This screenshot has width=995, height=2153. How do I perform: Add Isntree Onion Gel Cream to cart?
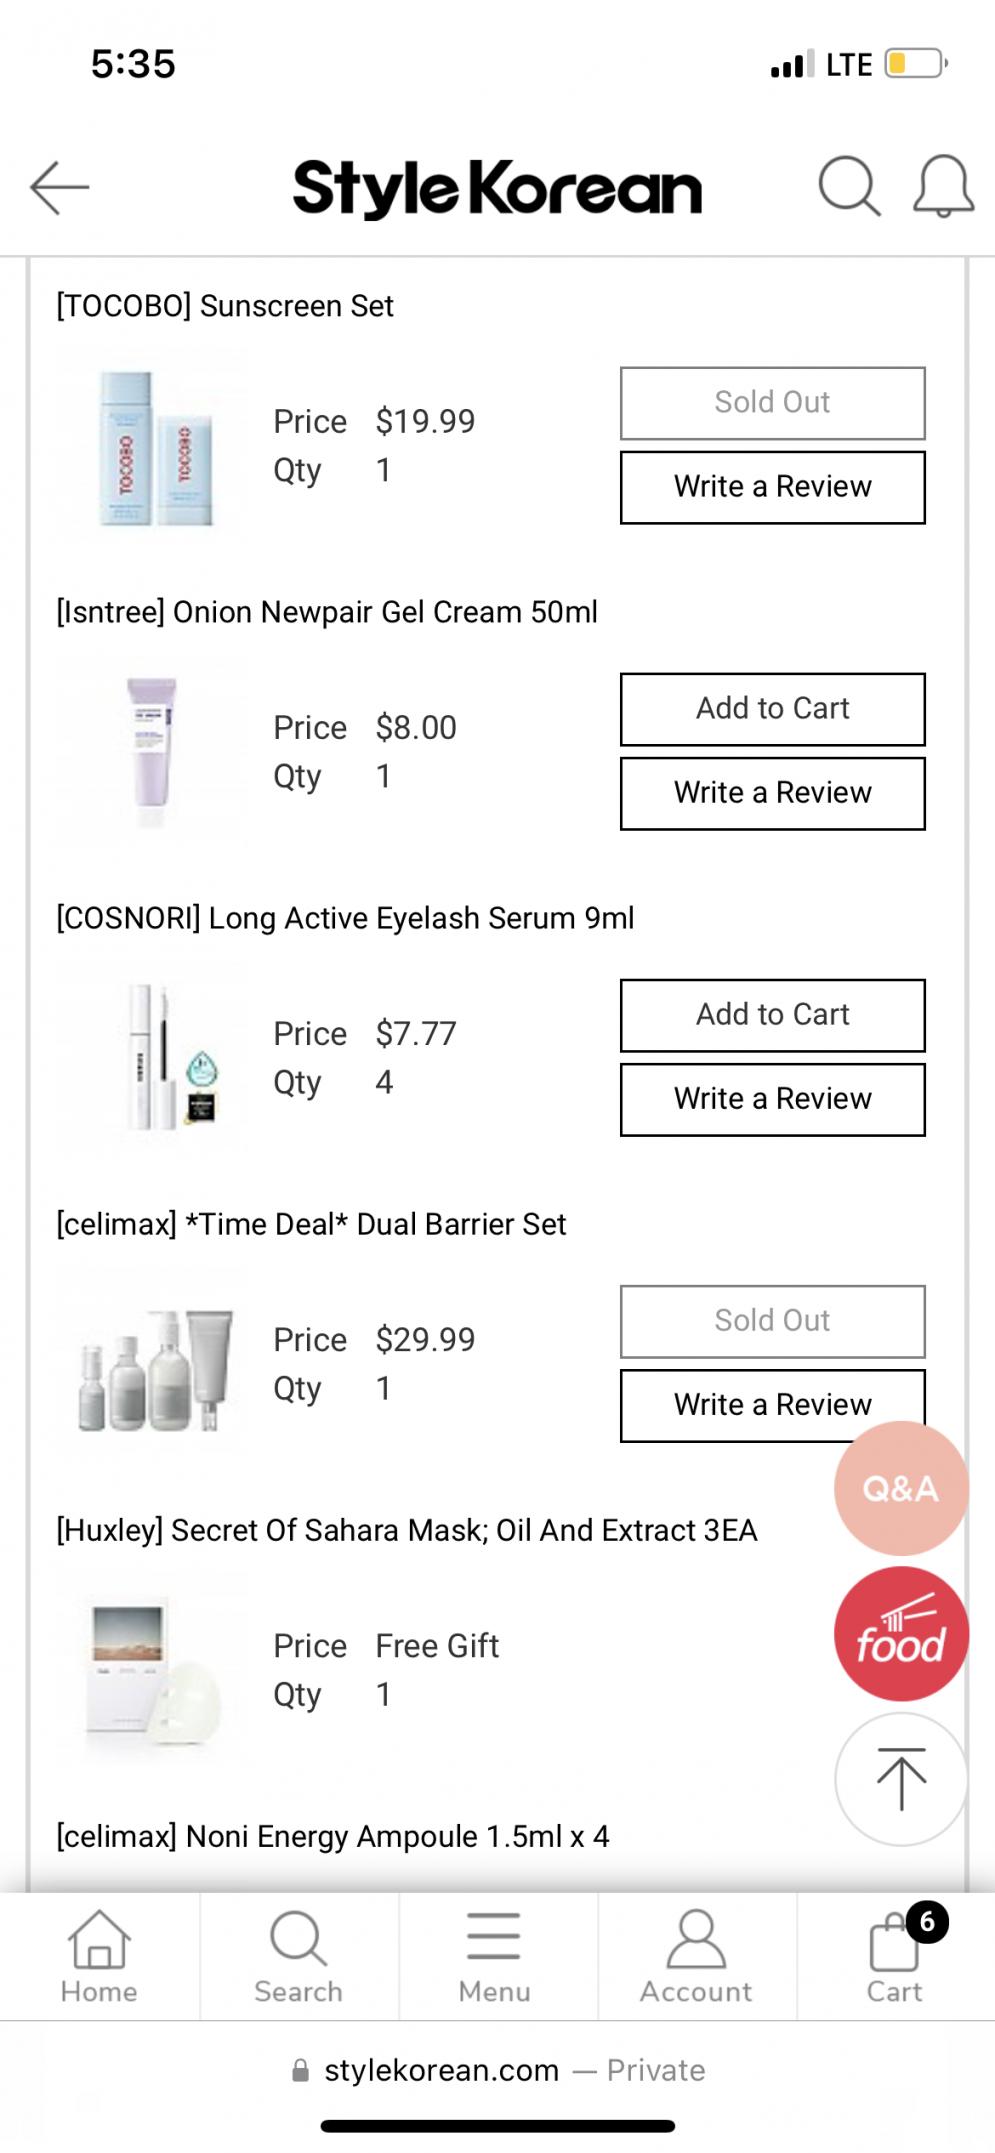pos(772,709)
